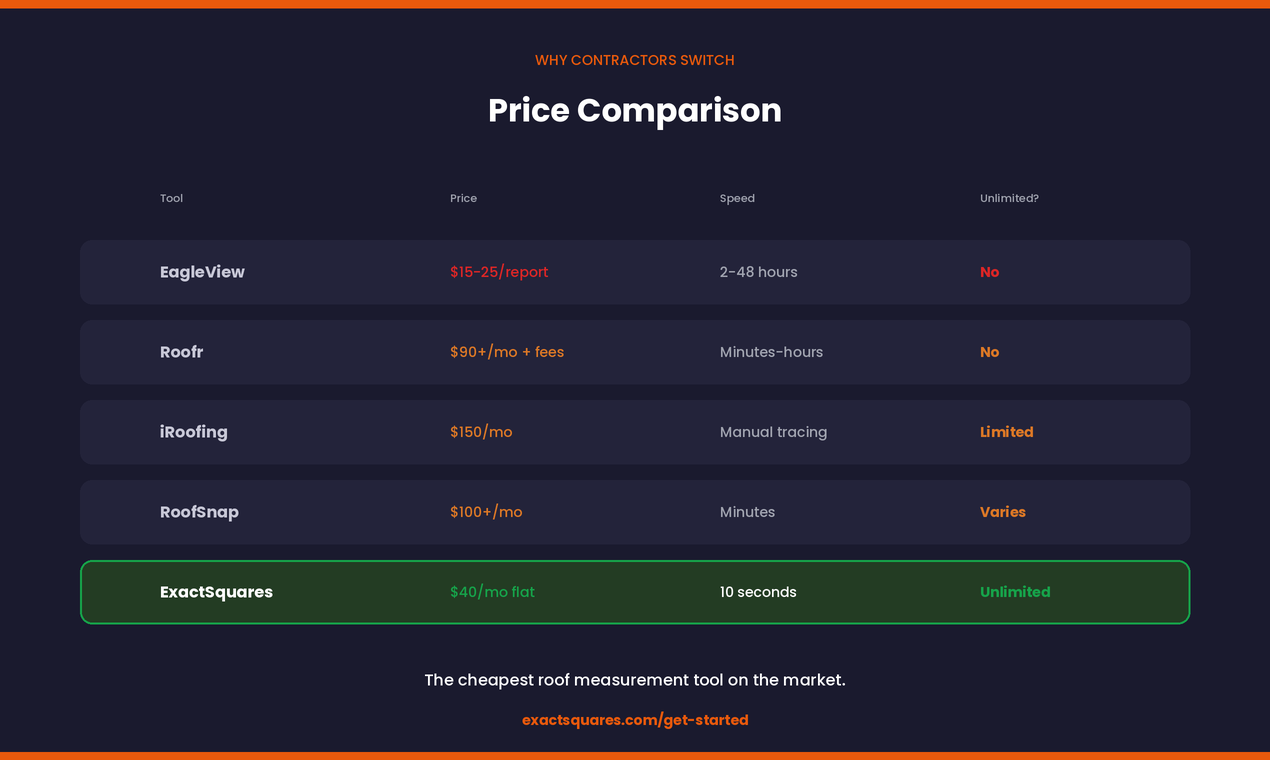This screenshot has height=760, width=1270.
Task: Click the $15-25/report price
Action: 499,272
